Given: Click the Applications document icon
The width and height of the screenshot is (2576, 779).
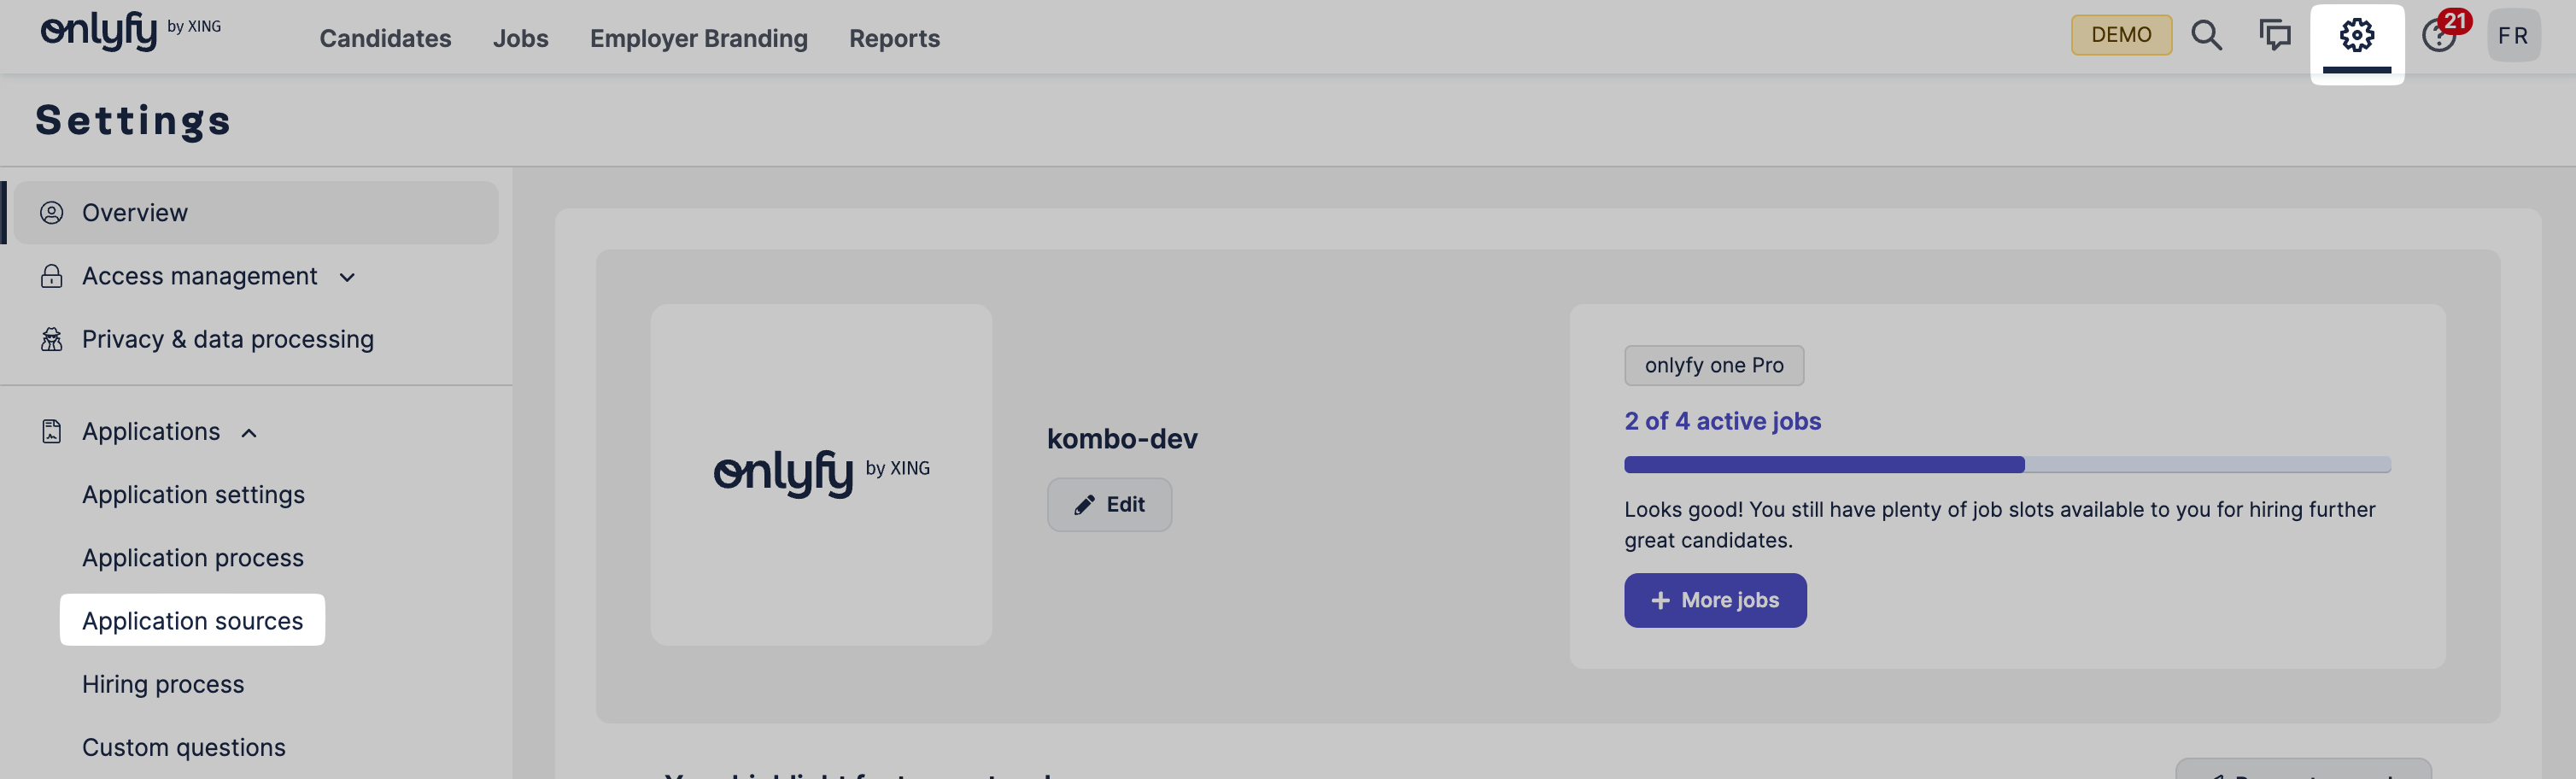Looking at the screenshot, I should pyautogui.click(x=51, y=432).
